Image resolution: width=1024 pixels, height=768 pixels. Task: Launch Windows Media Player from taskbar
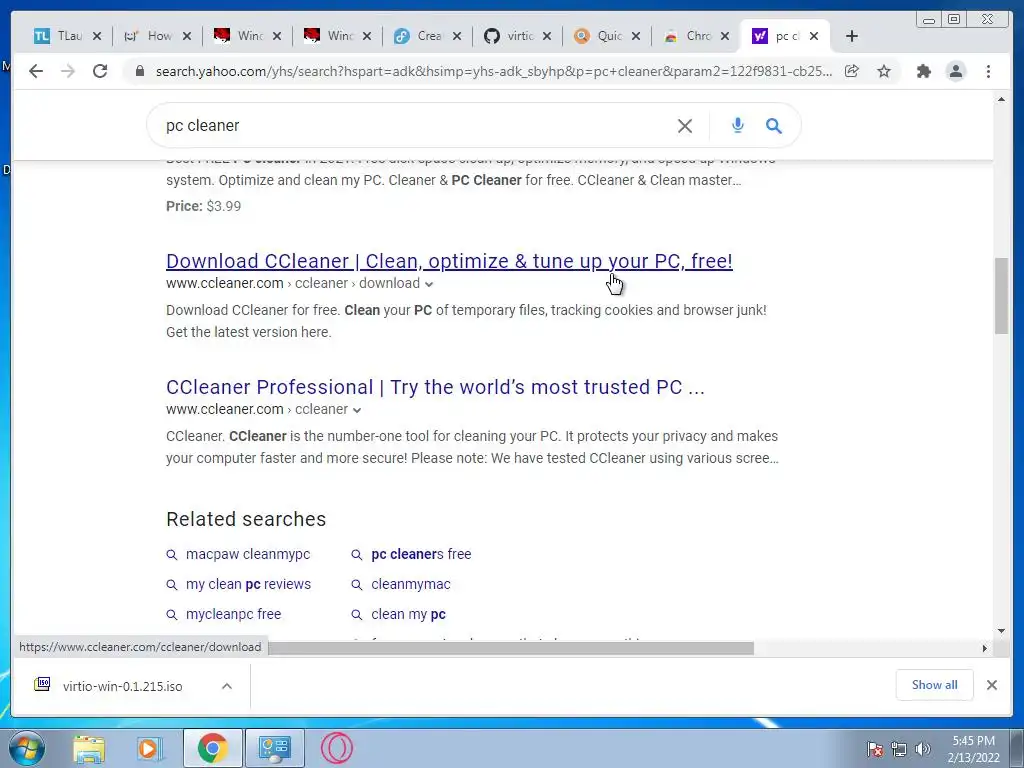pos(150,748)
